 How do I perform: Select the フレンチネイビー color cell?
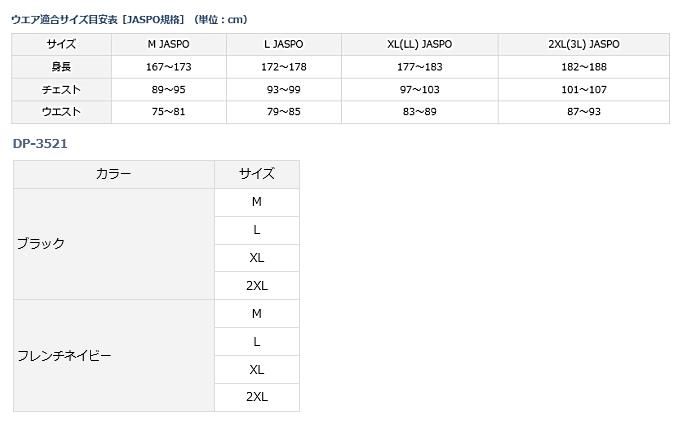[65, 355]
